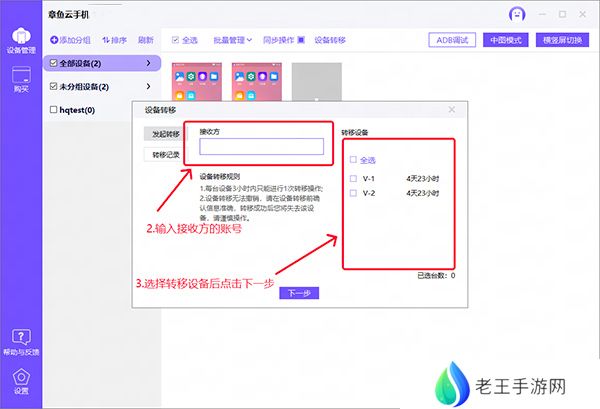Click the V-2 remaining time 4天23小时
Viewport: 600px width, 409px height.
(x=422, y=193)
